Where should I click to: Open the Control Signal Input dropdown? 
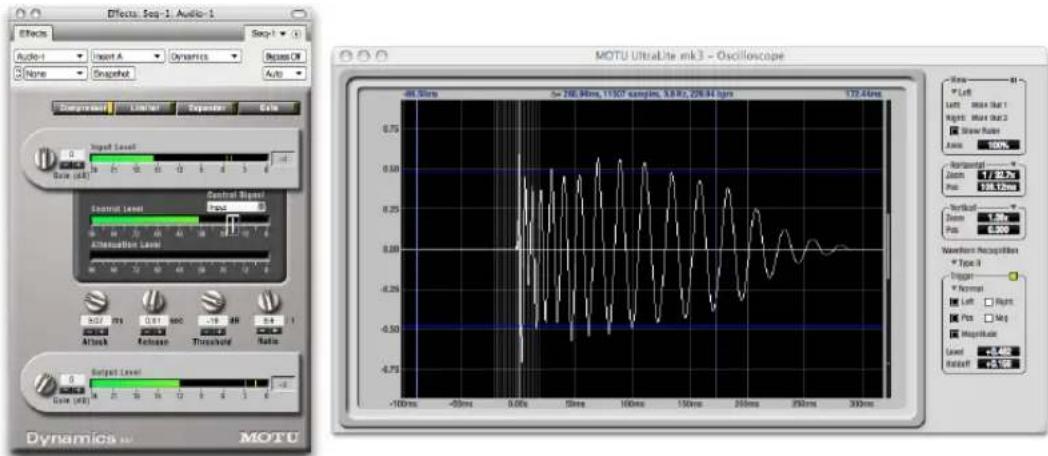pos(235,207)
